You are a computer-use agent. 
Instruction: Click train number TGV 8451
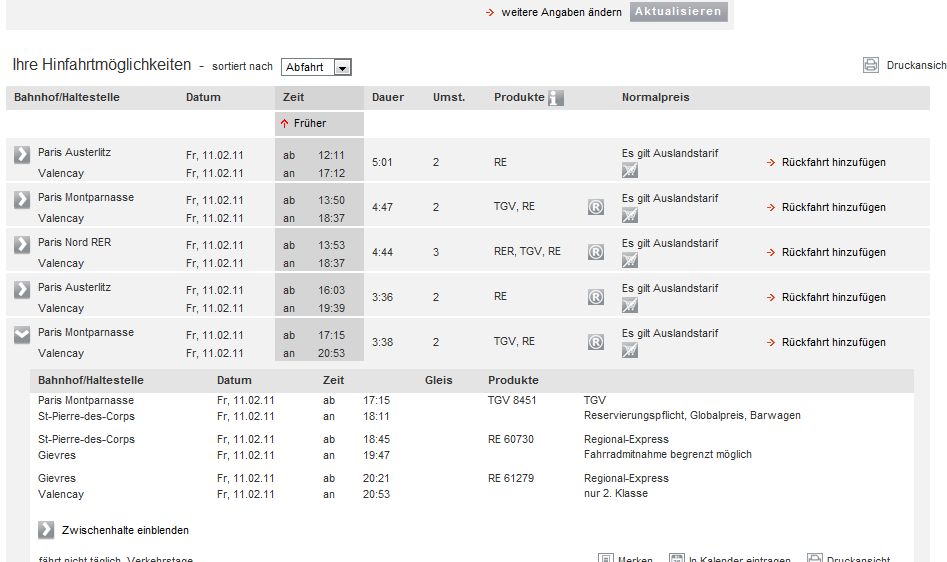(512, 400)
